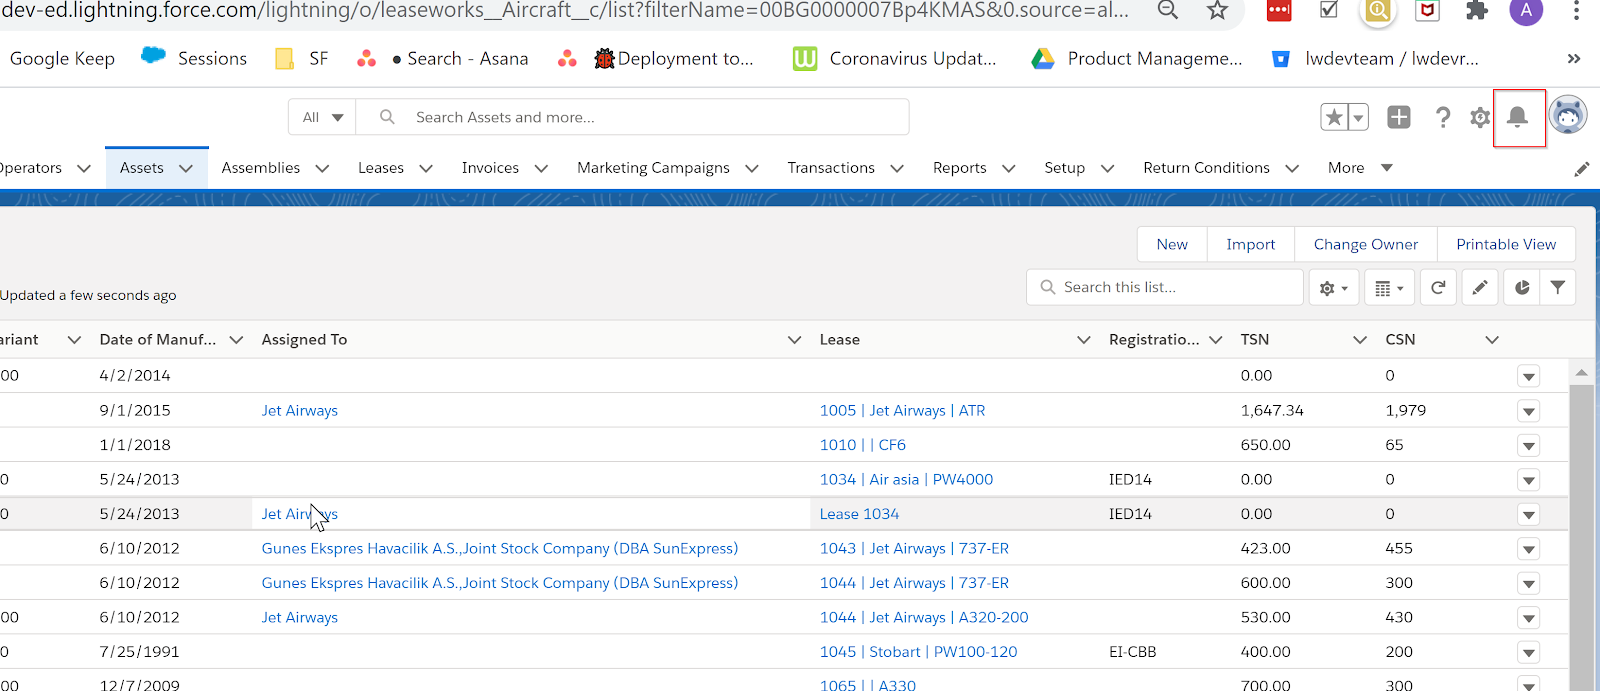Refresh the list view

tap(1438, 287)
